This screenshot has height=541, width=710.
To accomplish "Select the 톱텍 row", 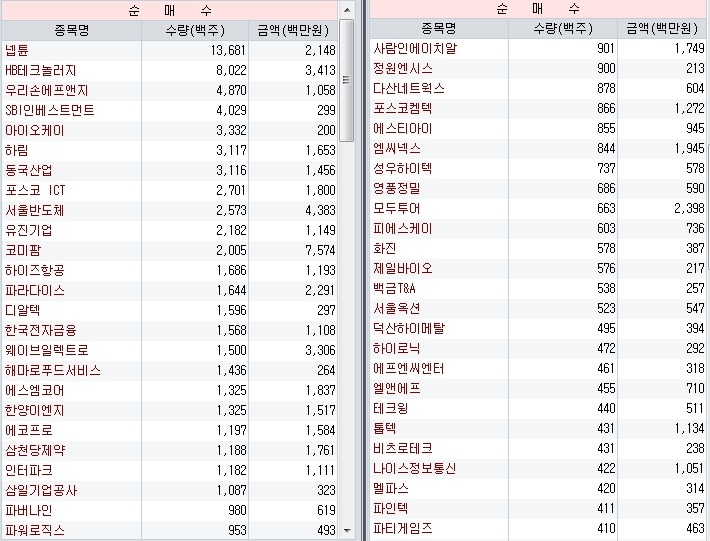I will pos(538,428).
